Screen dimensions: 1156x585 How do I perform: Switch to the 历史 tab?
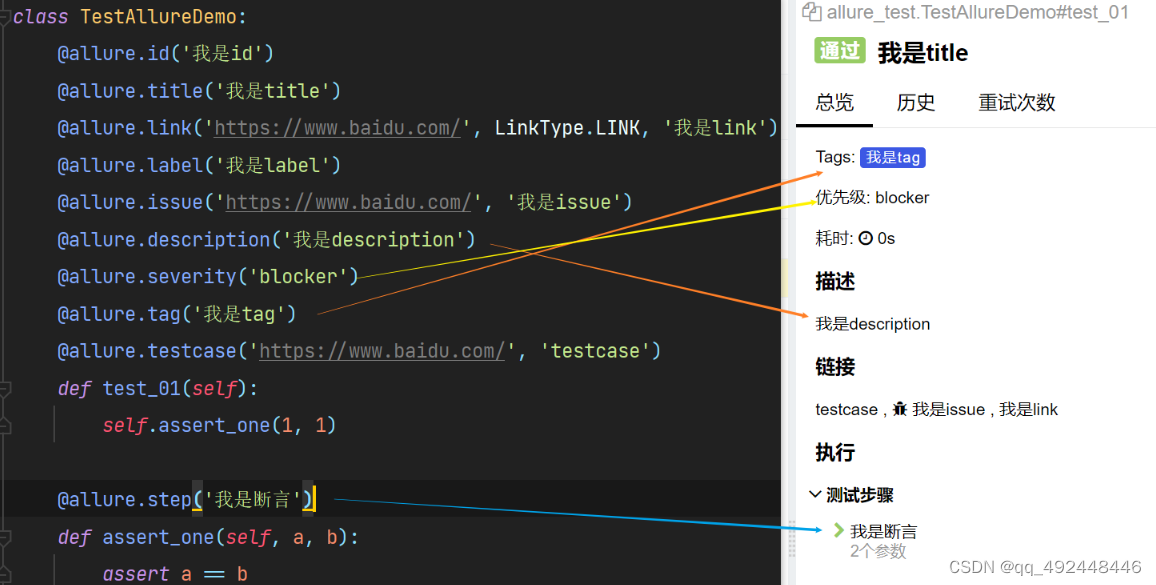coord(915,103)
